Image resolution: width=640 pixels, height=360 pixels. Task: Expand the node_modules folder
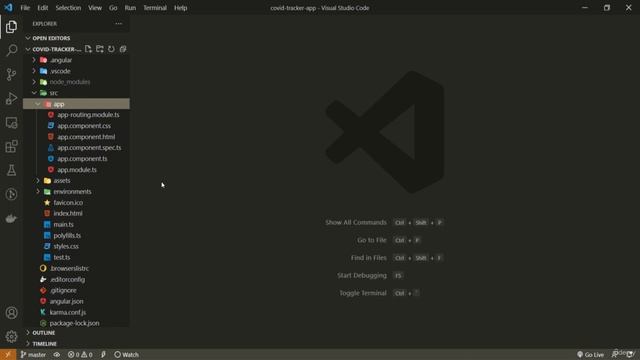[76, 82]
